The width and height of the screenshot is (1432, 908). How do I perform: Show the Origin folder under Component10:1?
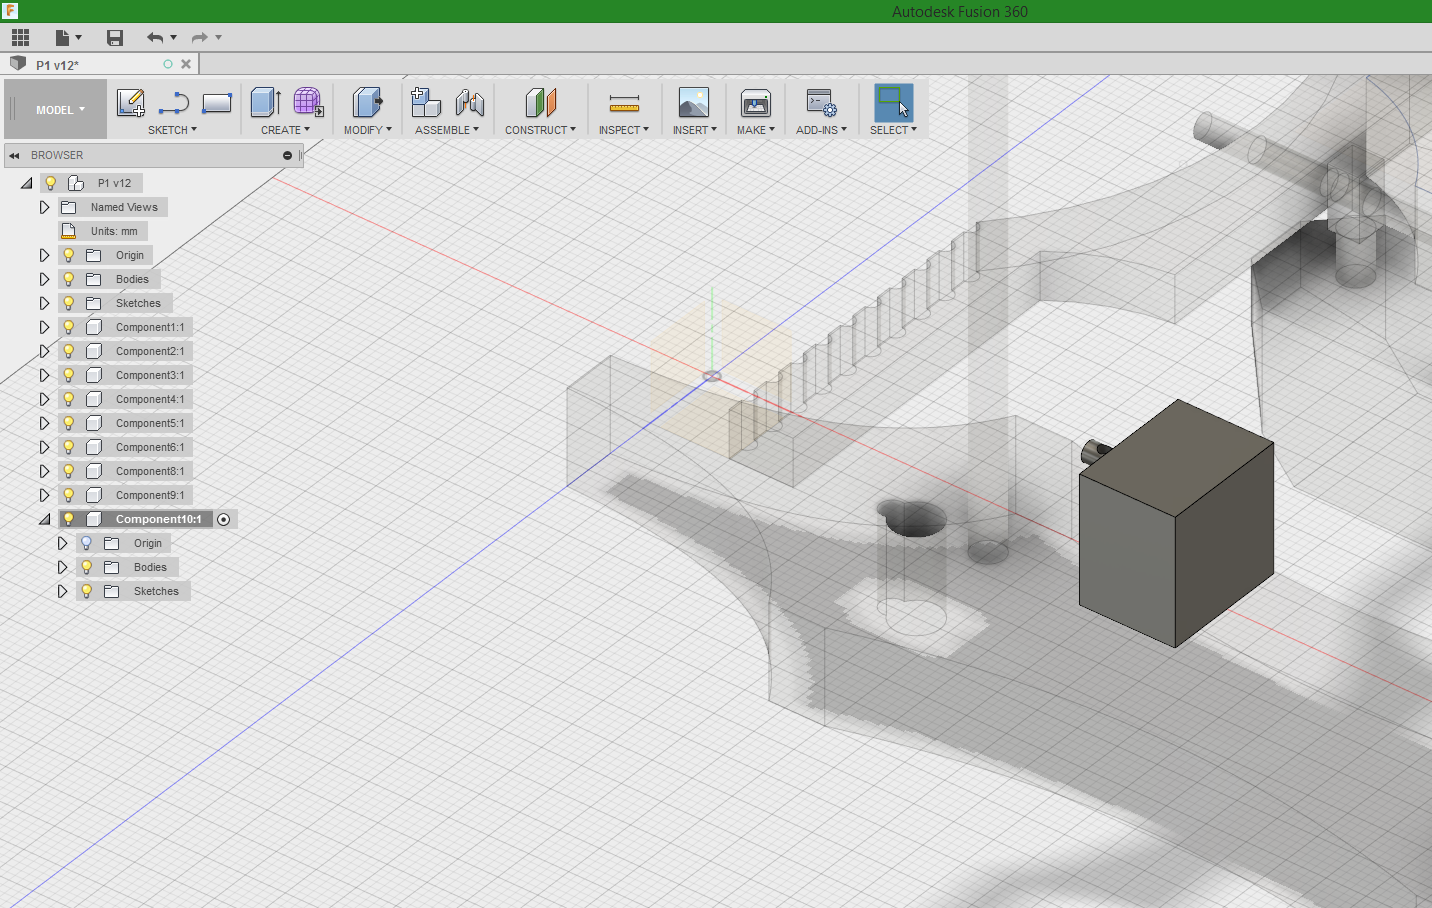pyautogui.click(x=87, y=543)
